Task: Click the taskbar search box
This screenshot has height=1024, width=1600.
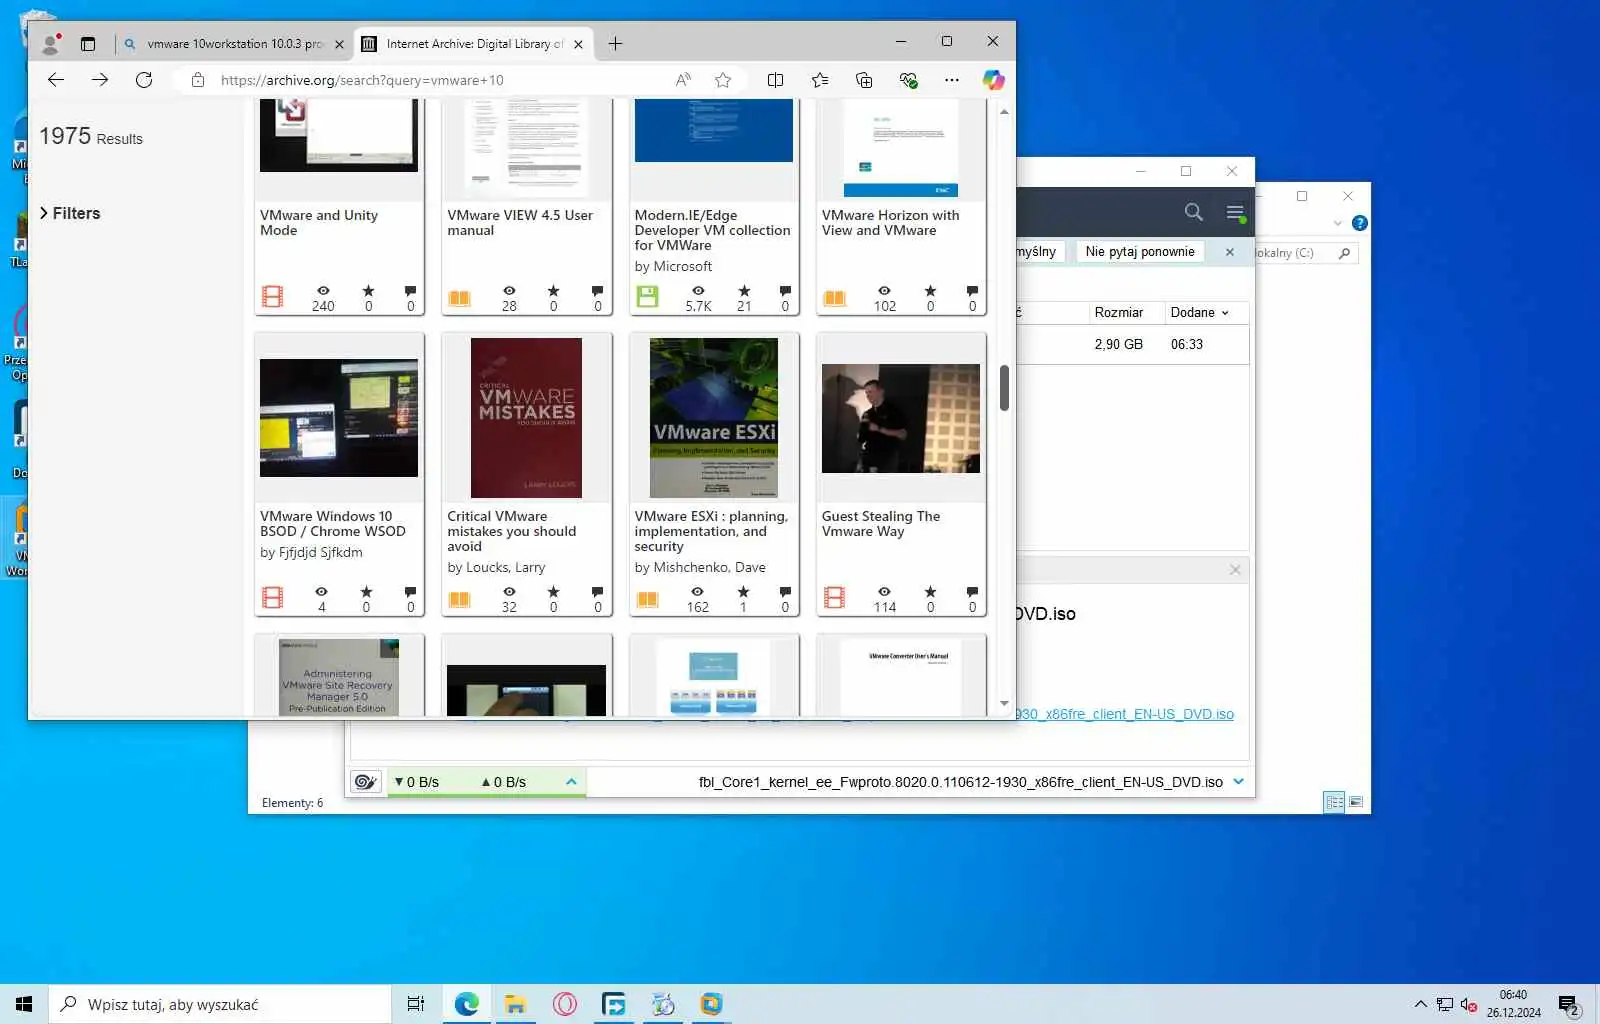Action: [x=220, y=1004]
